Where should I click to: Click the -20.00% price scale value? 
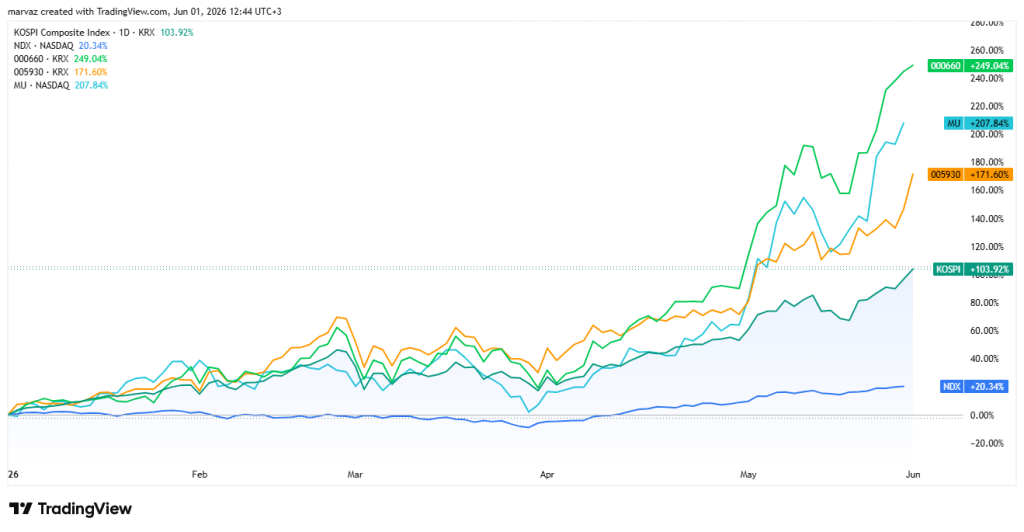click(987, 443)
